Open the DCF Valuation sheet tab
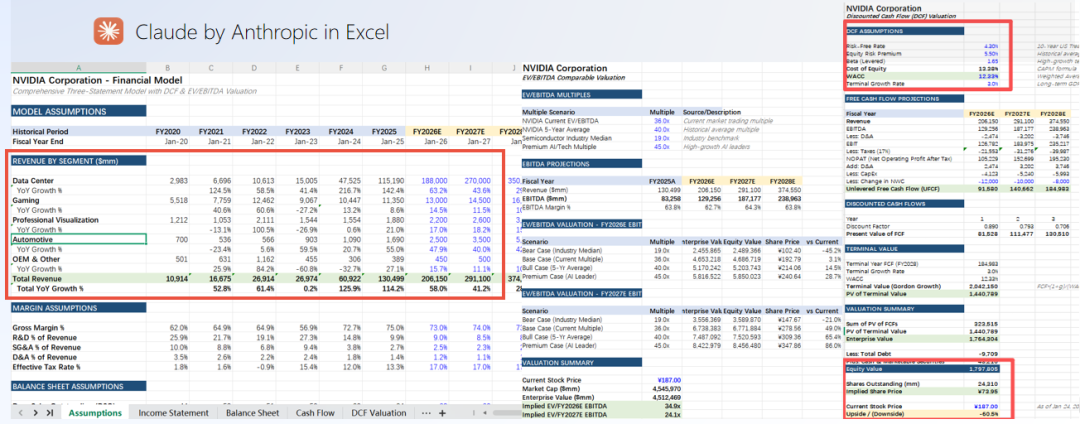Viewport: 1080px width, 424px height. (378, 413)
